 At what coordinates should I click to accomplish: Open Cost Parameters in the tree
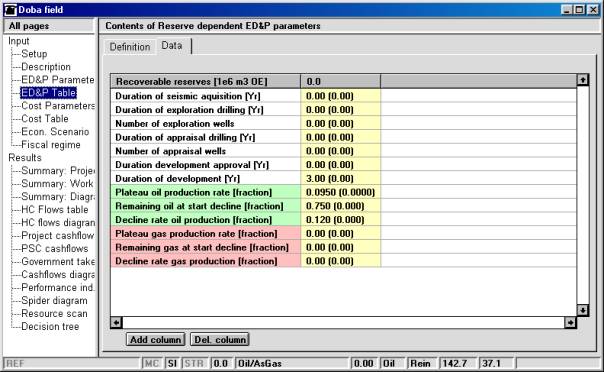[x=58, y=106]
